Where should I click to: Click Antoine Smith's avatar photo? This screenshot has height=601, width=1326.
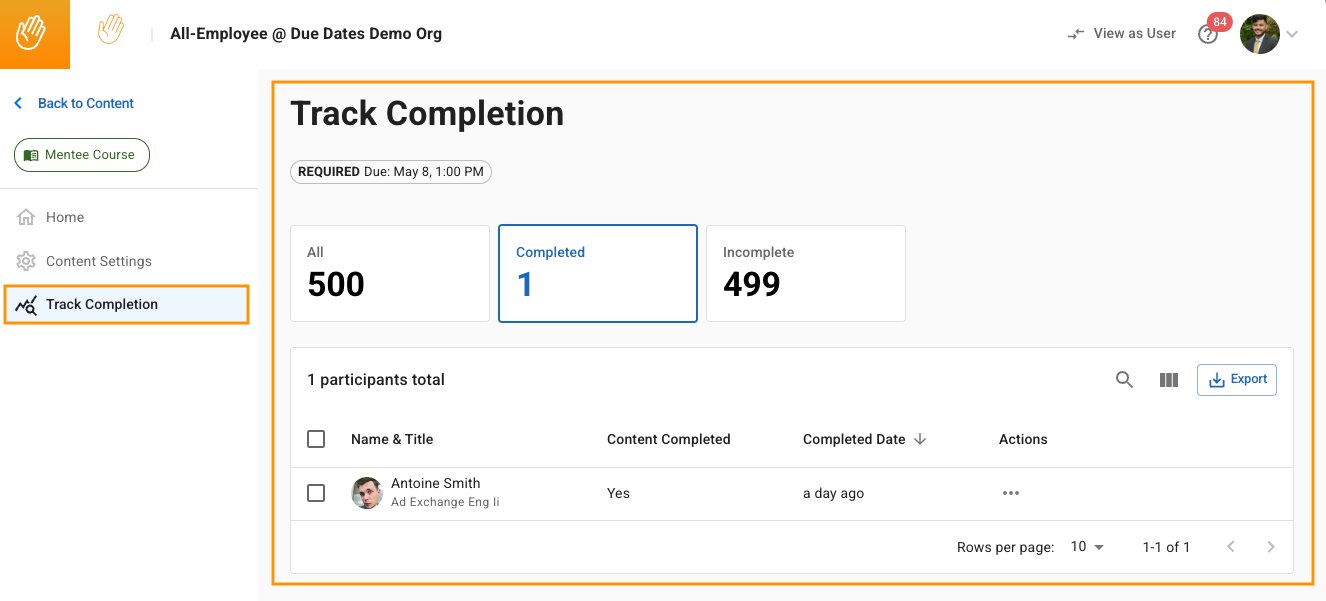[367, 493]
